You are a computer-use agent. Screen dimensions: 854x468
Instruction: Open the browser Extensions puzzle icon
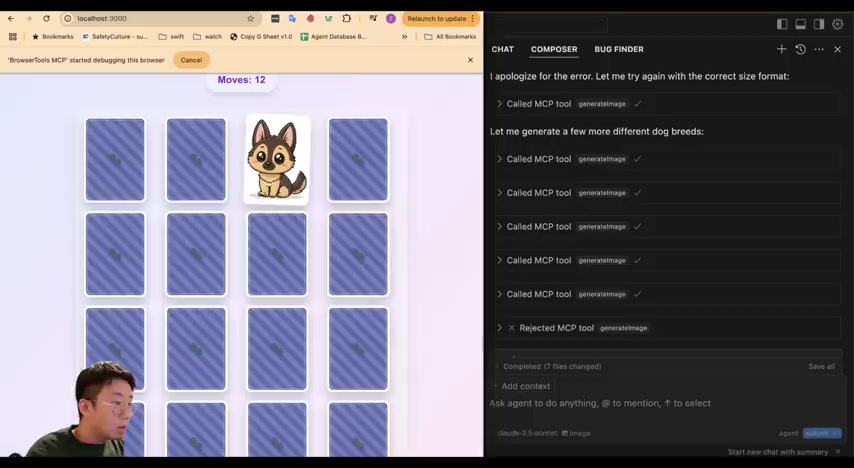tap(346, 19)
